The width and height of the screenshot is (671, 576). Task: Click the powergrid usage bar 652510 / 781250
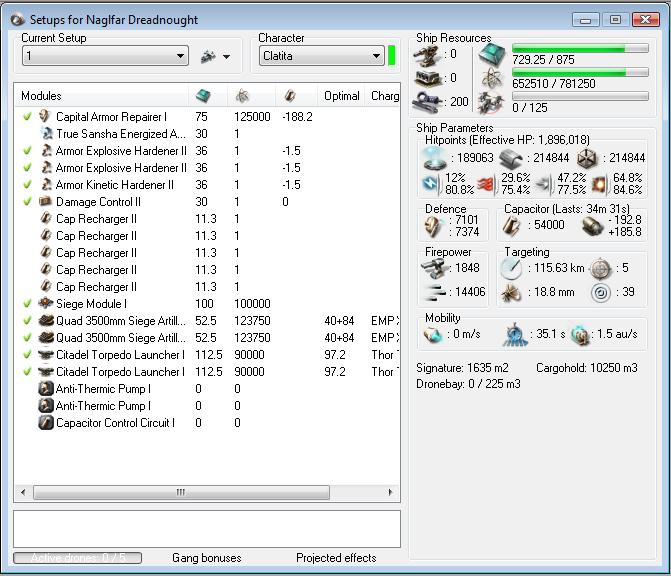580,72
